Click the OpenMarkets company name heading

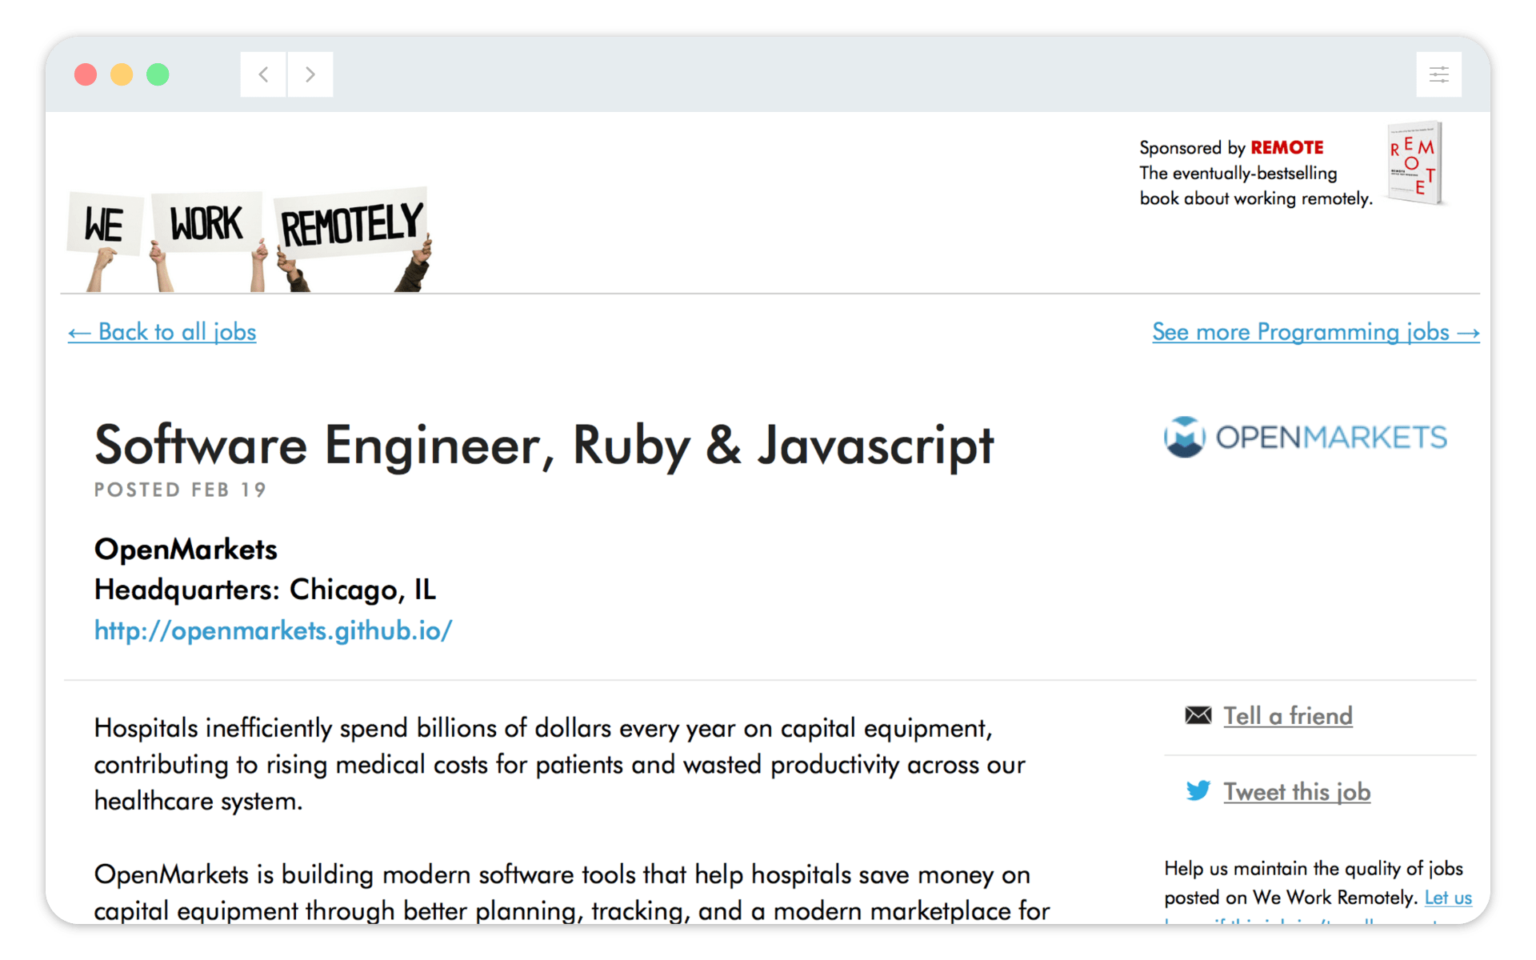point(185,549)
